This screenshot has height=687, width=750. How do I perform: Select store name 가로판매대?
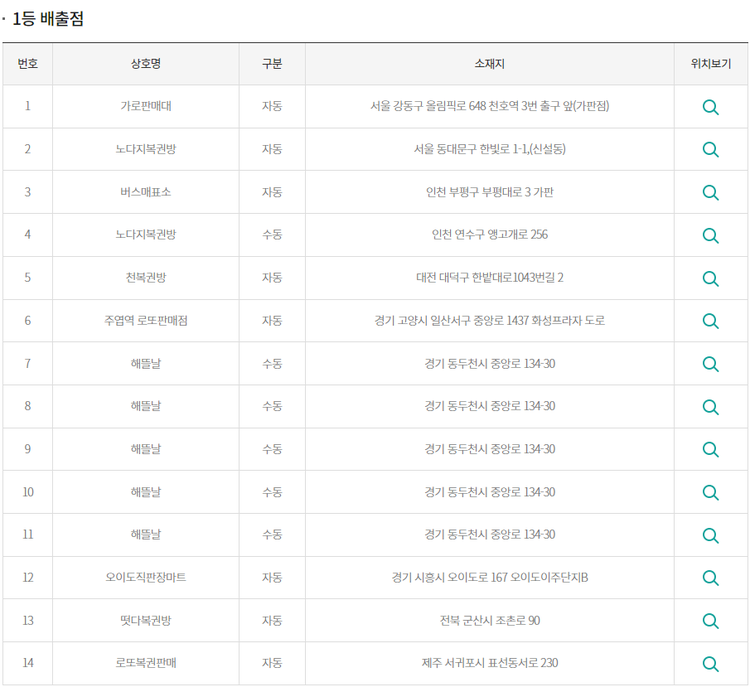pos(146,106)
